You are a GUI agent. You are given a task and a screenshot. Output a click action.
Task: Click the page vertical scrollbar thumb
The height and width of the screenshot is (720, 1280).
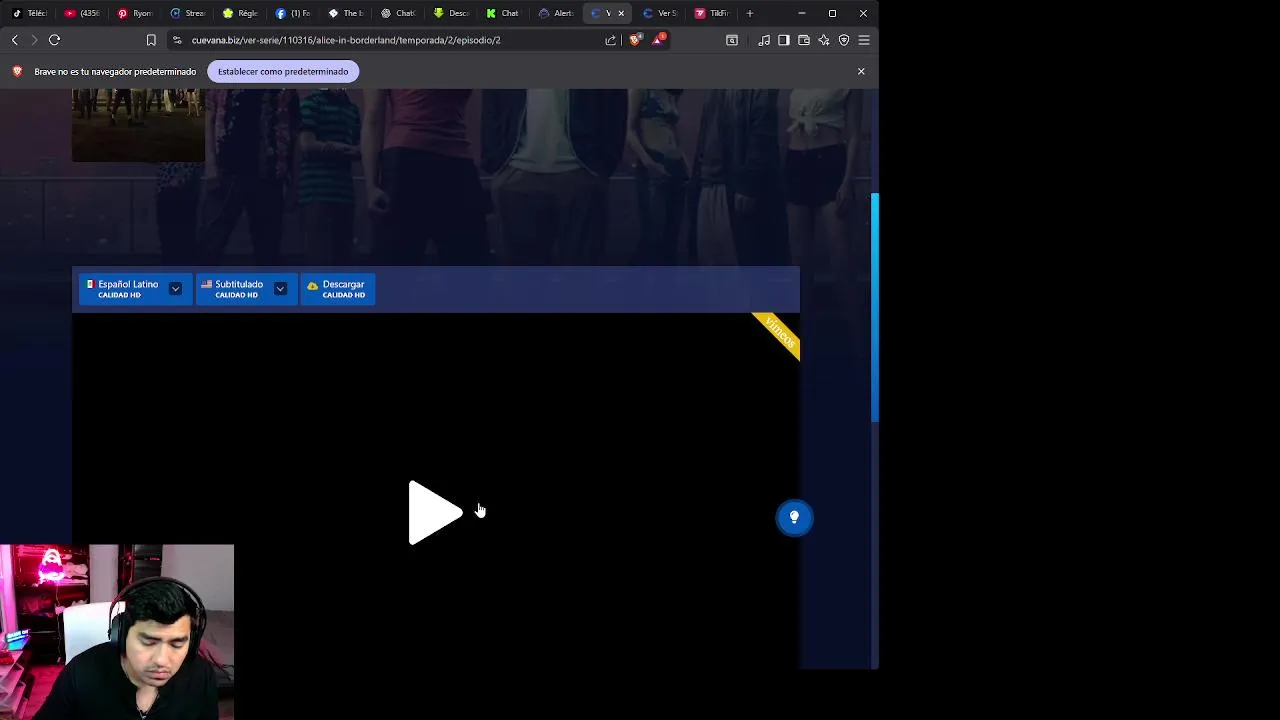coord(875,306)
